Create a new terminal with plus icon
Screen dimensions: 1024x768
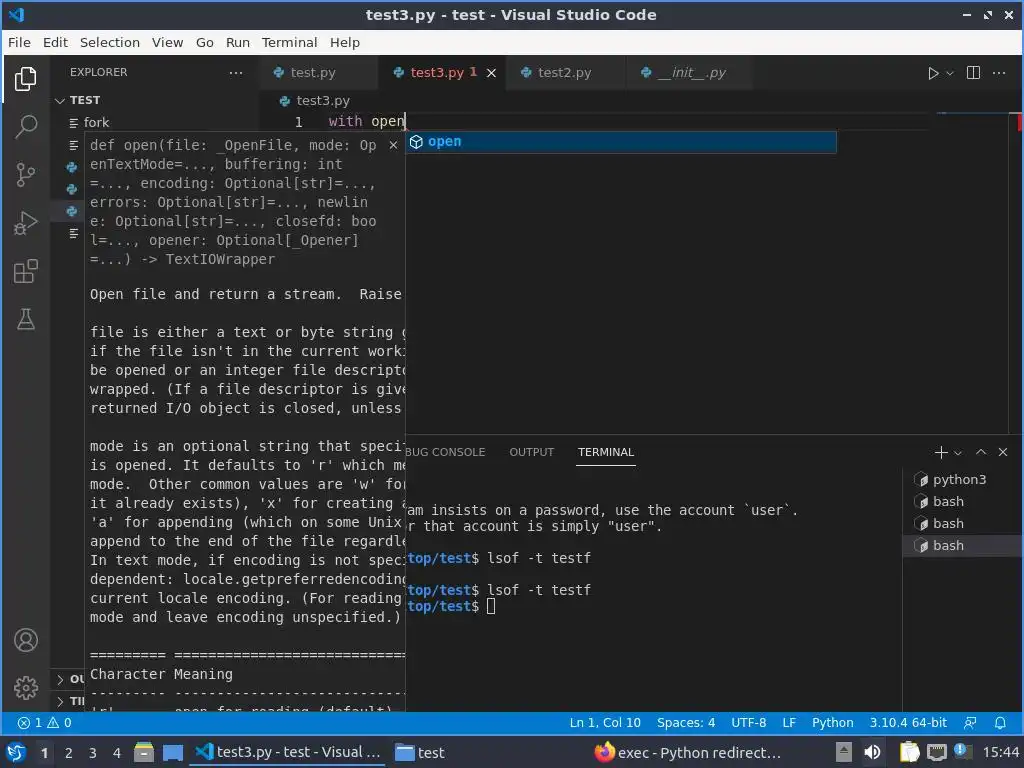pyautogui.click(x=941, y=452)
